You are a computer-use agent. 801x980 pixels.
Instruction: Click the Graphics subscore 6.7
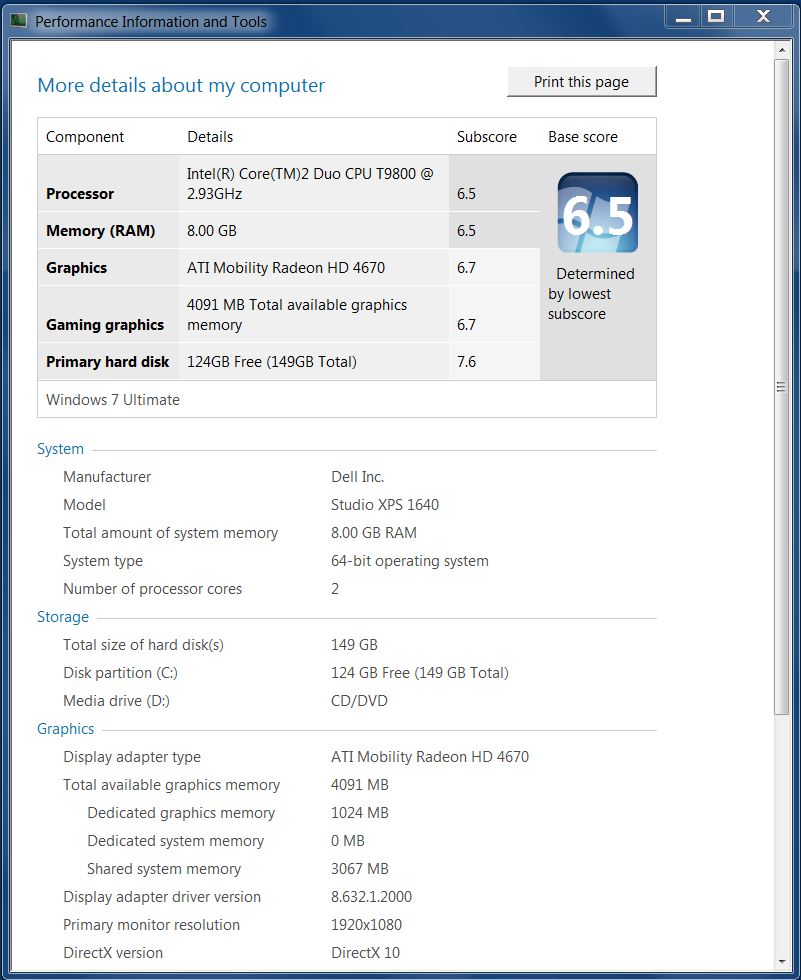click(466, 268)
